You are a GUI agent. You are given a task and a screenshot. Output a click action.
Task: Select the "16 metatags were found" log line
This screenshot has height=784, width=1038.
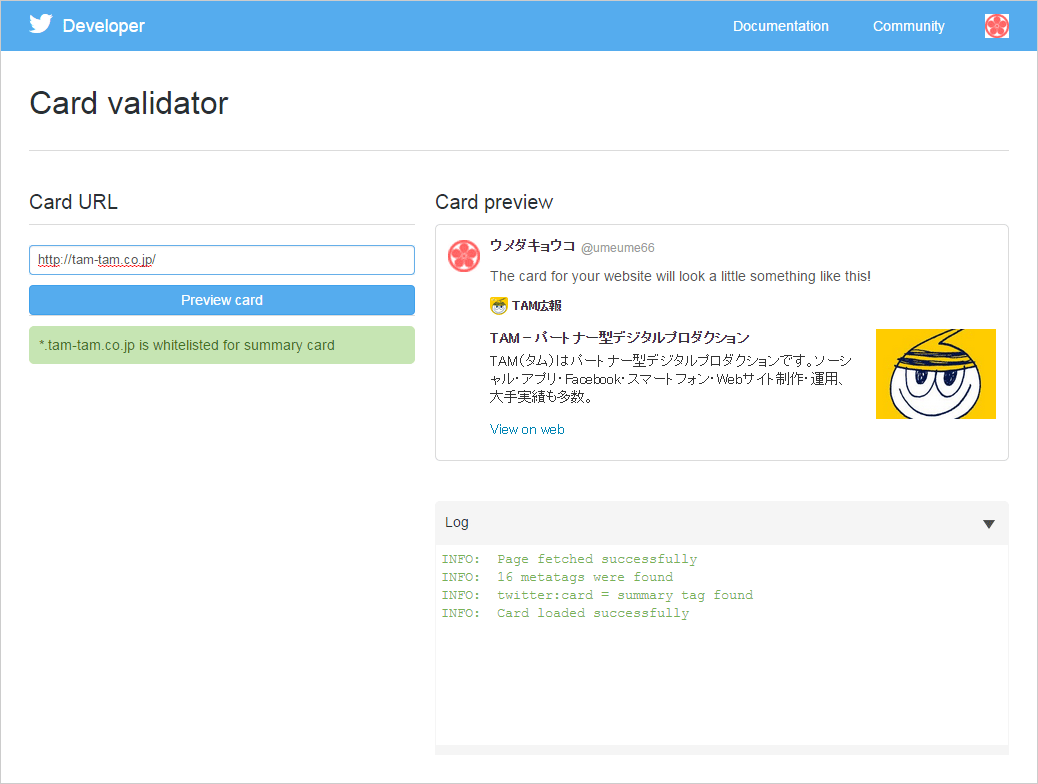pos(557,577)
